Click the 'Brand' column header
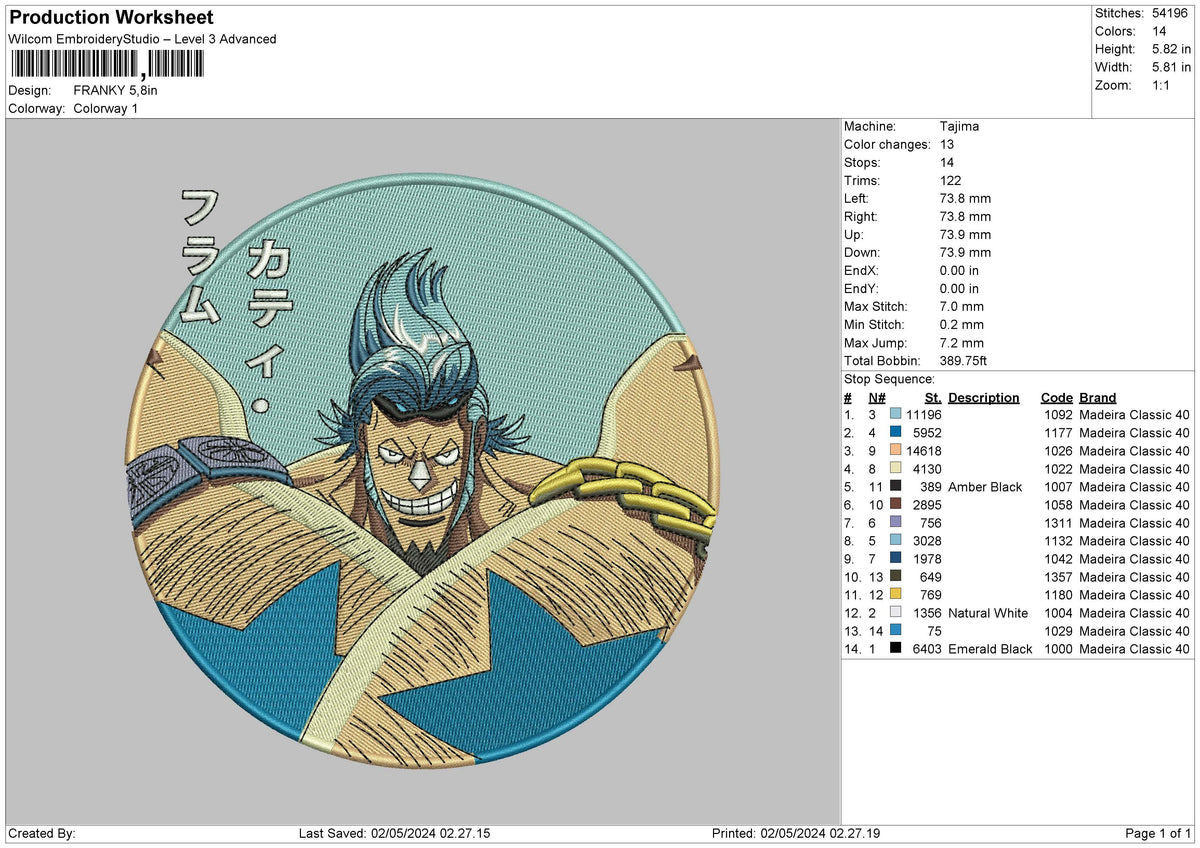 1098,398
